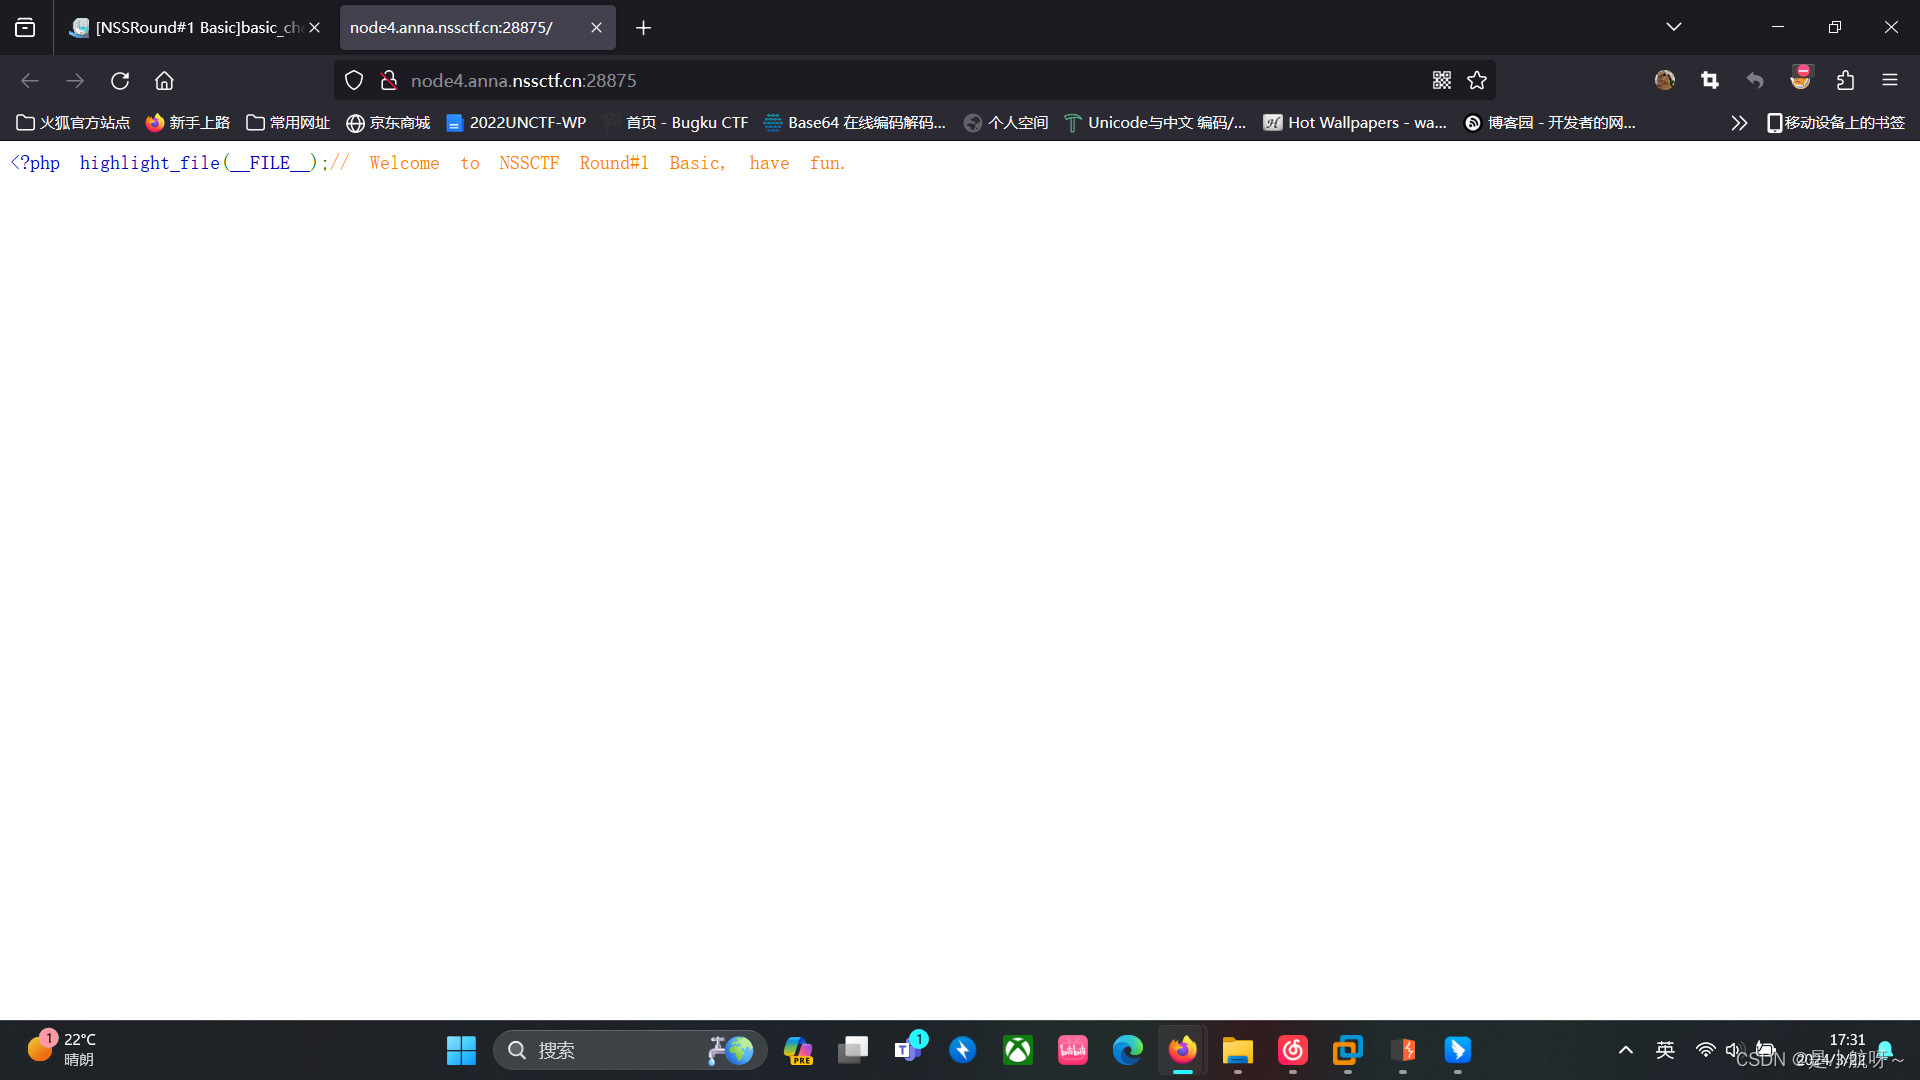Image resolution: width=1920 pixels, height=1080 pixels.
Task: Toggle bookmark star for the current page
Action: coord(1477,80)
